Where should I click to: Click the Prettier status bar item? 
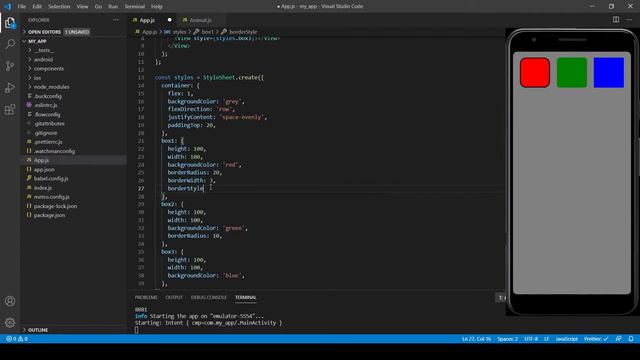[x=596, y=339]
